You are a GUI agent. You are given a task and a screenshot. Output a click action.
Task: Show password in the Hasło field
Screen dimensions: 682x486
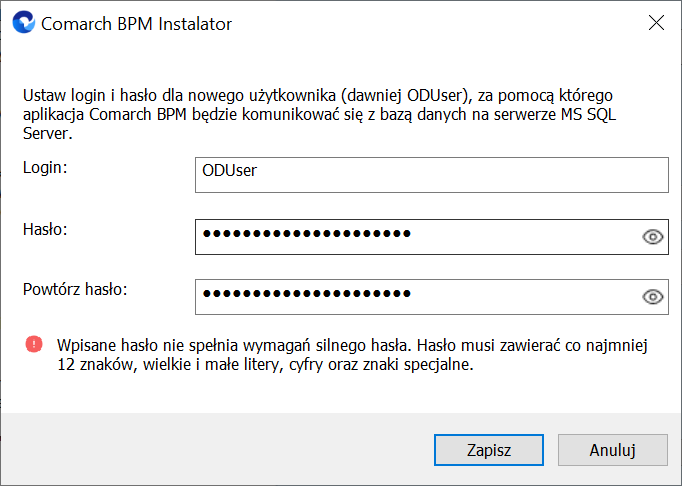[x=652, y=237]
